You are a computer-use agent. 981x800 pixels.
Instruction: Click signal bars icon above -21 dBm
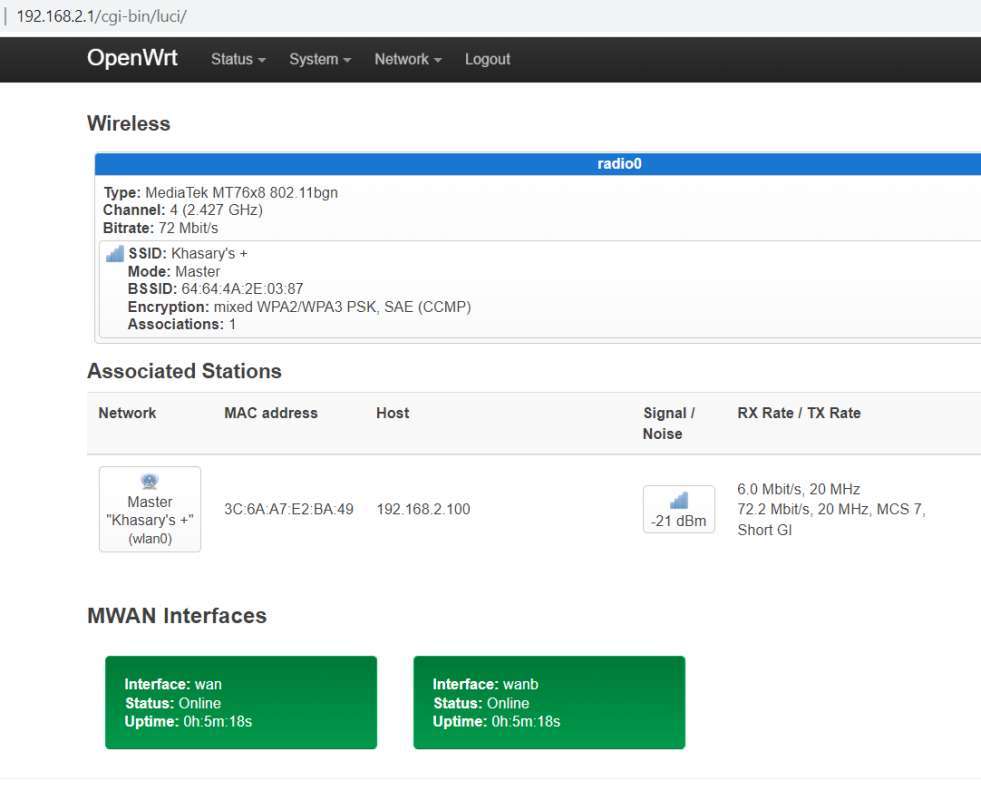678,500
